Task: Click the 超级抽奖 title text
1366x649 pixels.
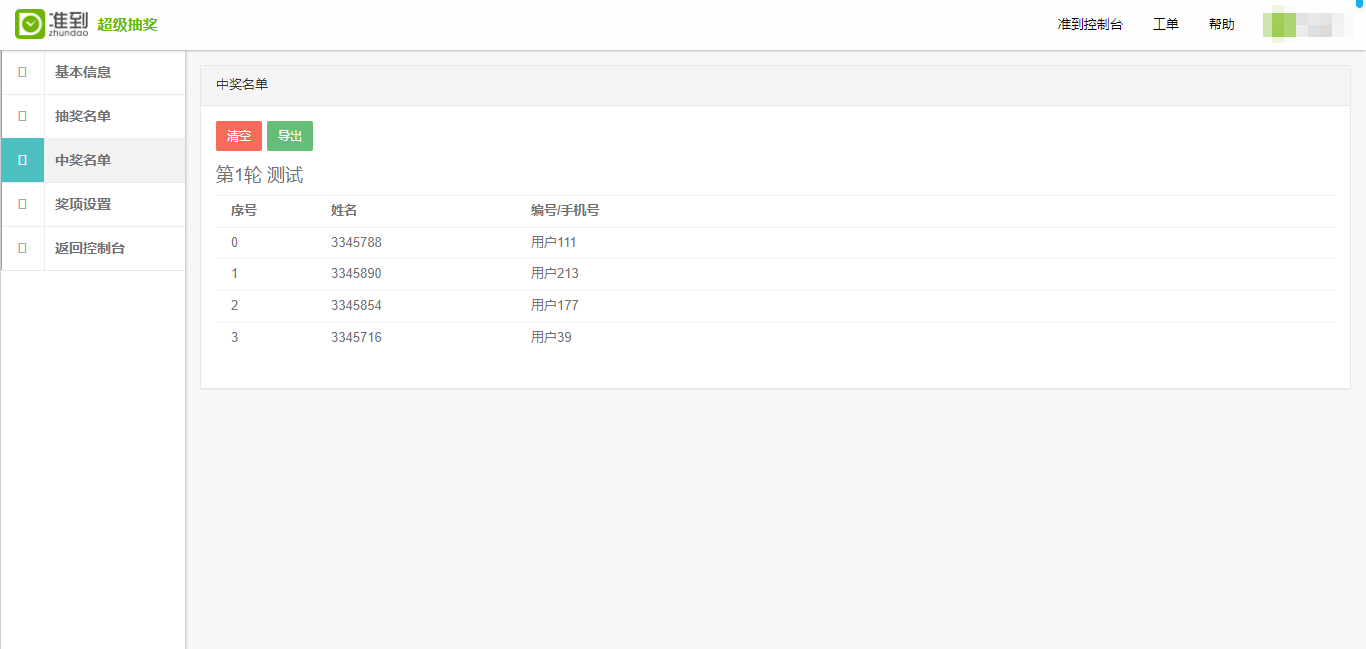Action: click(x=127, y=25)
